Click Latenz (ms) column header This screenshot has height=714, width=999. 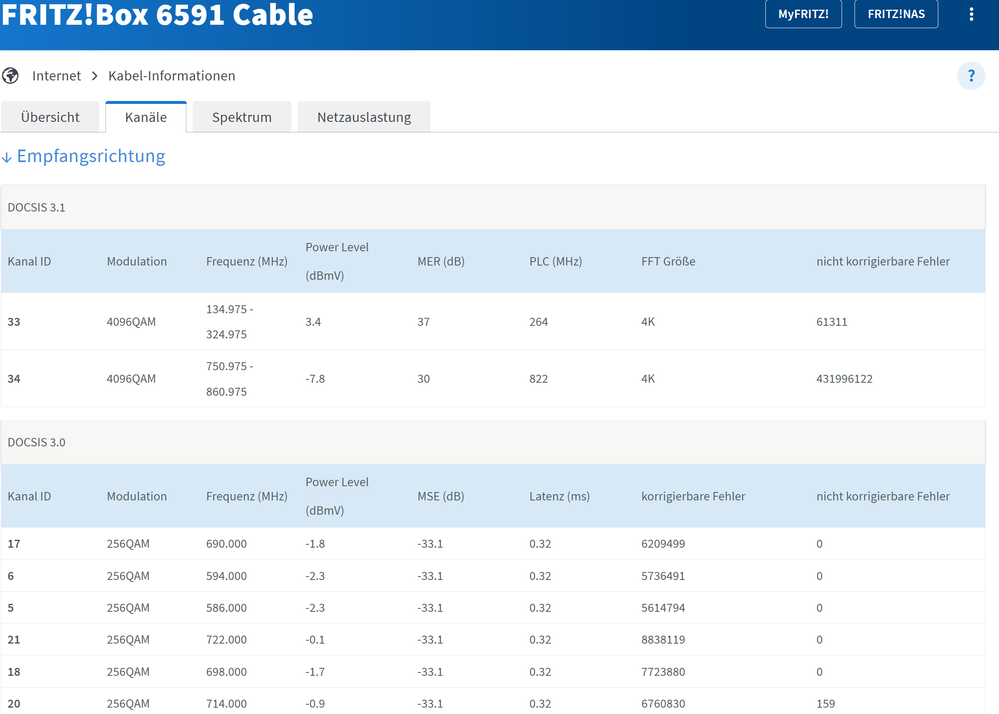point(559,496)
